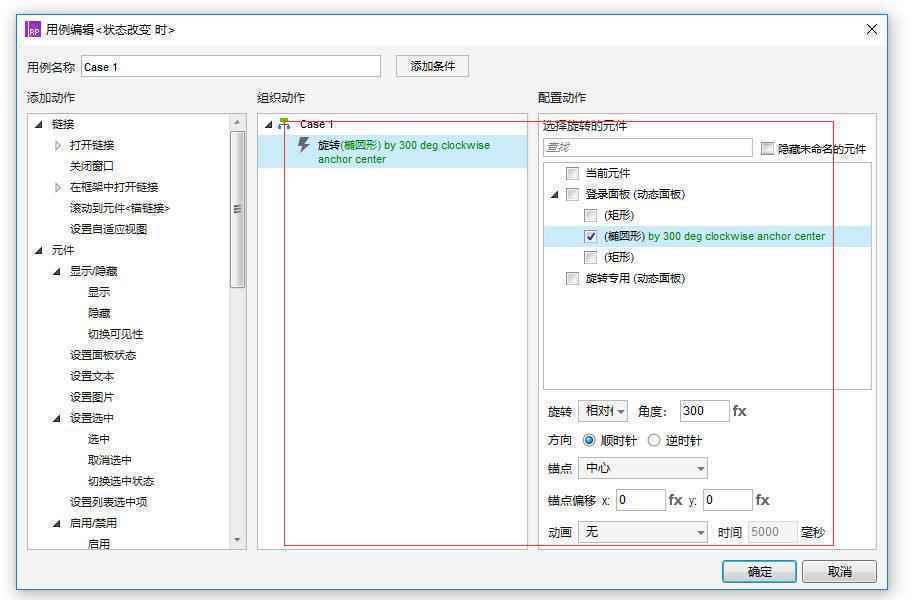Collapse the 链接 tree group
This screenshot has width=918, height=600.
point(39,124)
